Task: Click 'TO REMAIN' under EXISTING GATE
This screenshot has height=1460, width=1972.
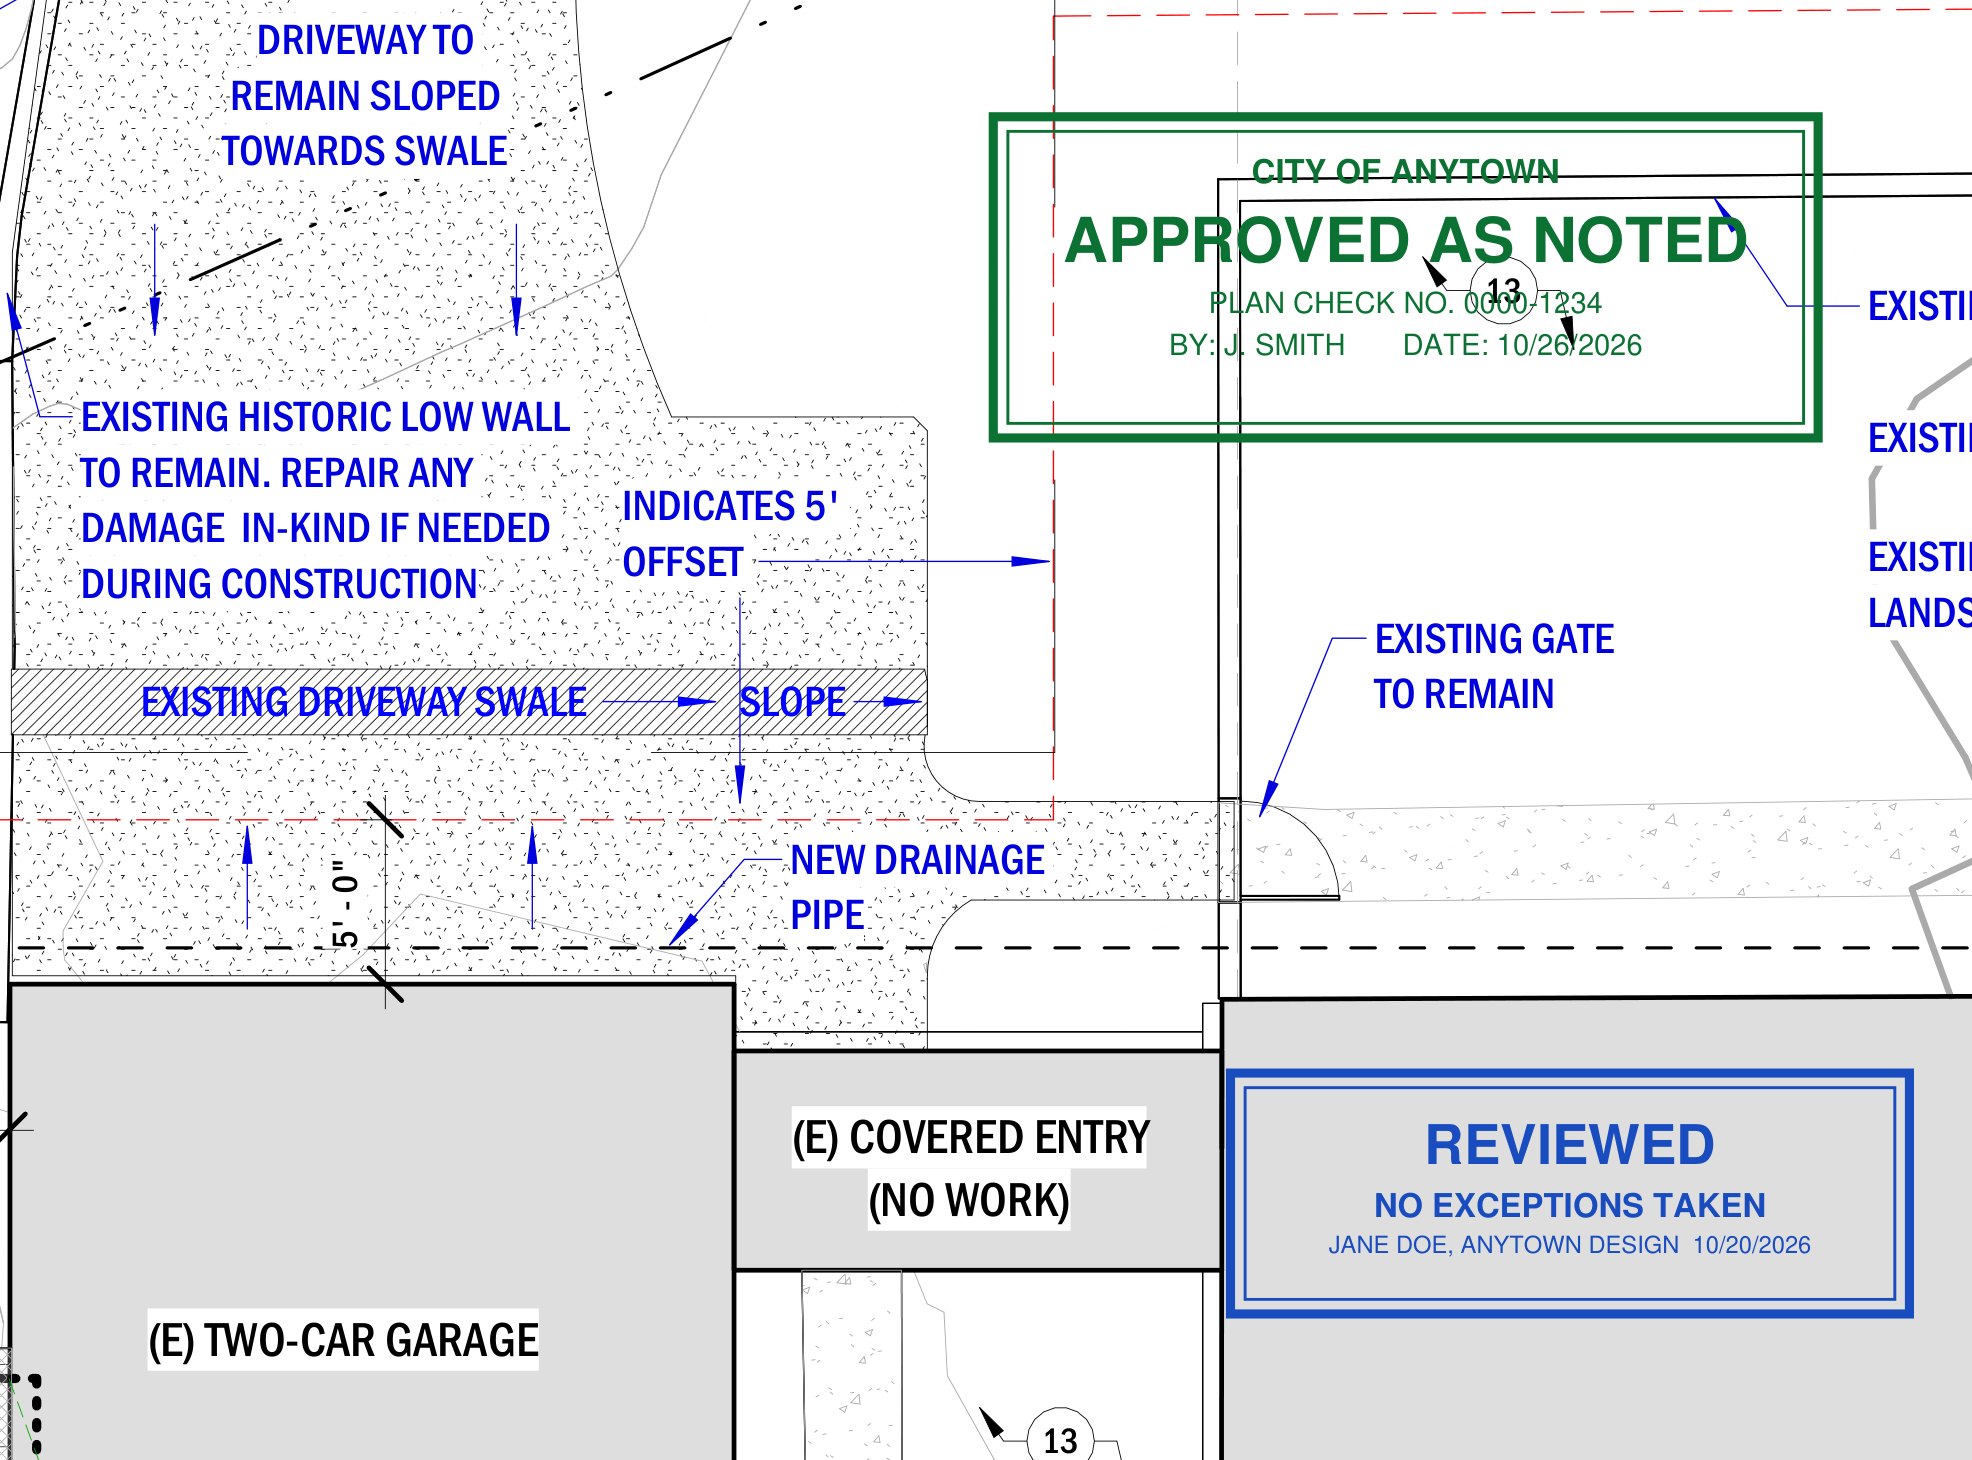Action: (1464, 694)
